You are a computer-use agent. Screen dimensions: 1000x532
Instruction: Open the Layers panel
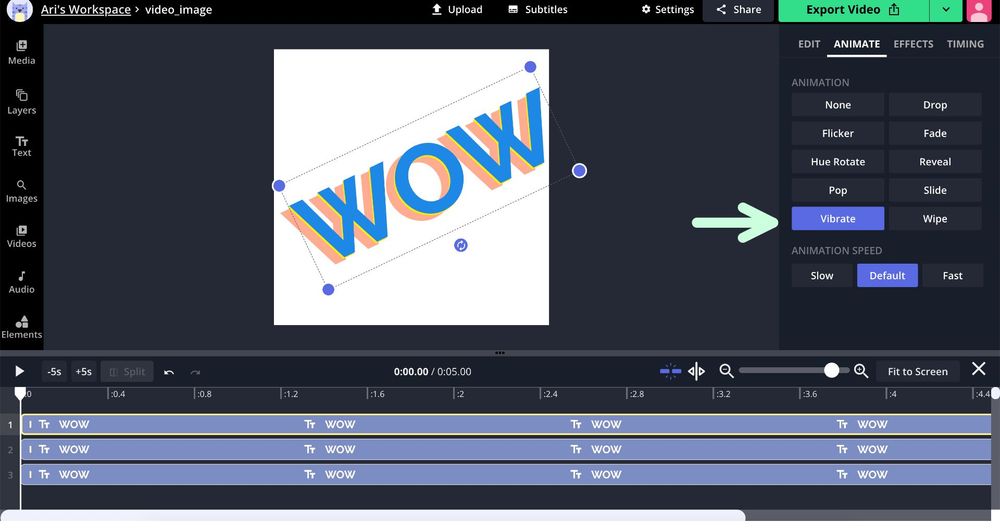click(21, 101)
